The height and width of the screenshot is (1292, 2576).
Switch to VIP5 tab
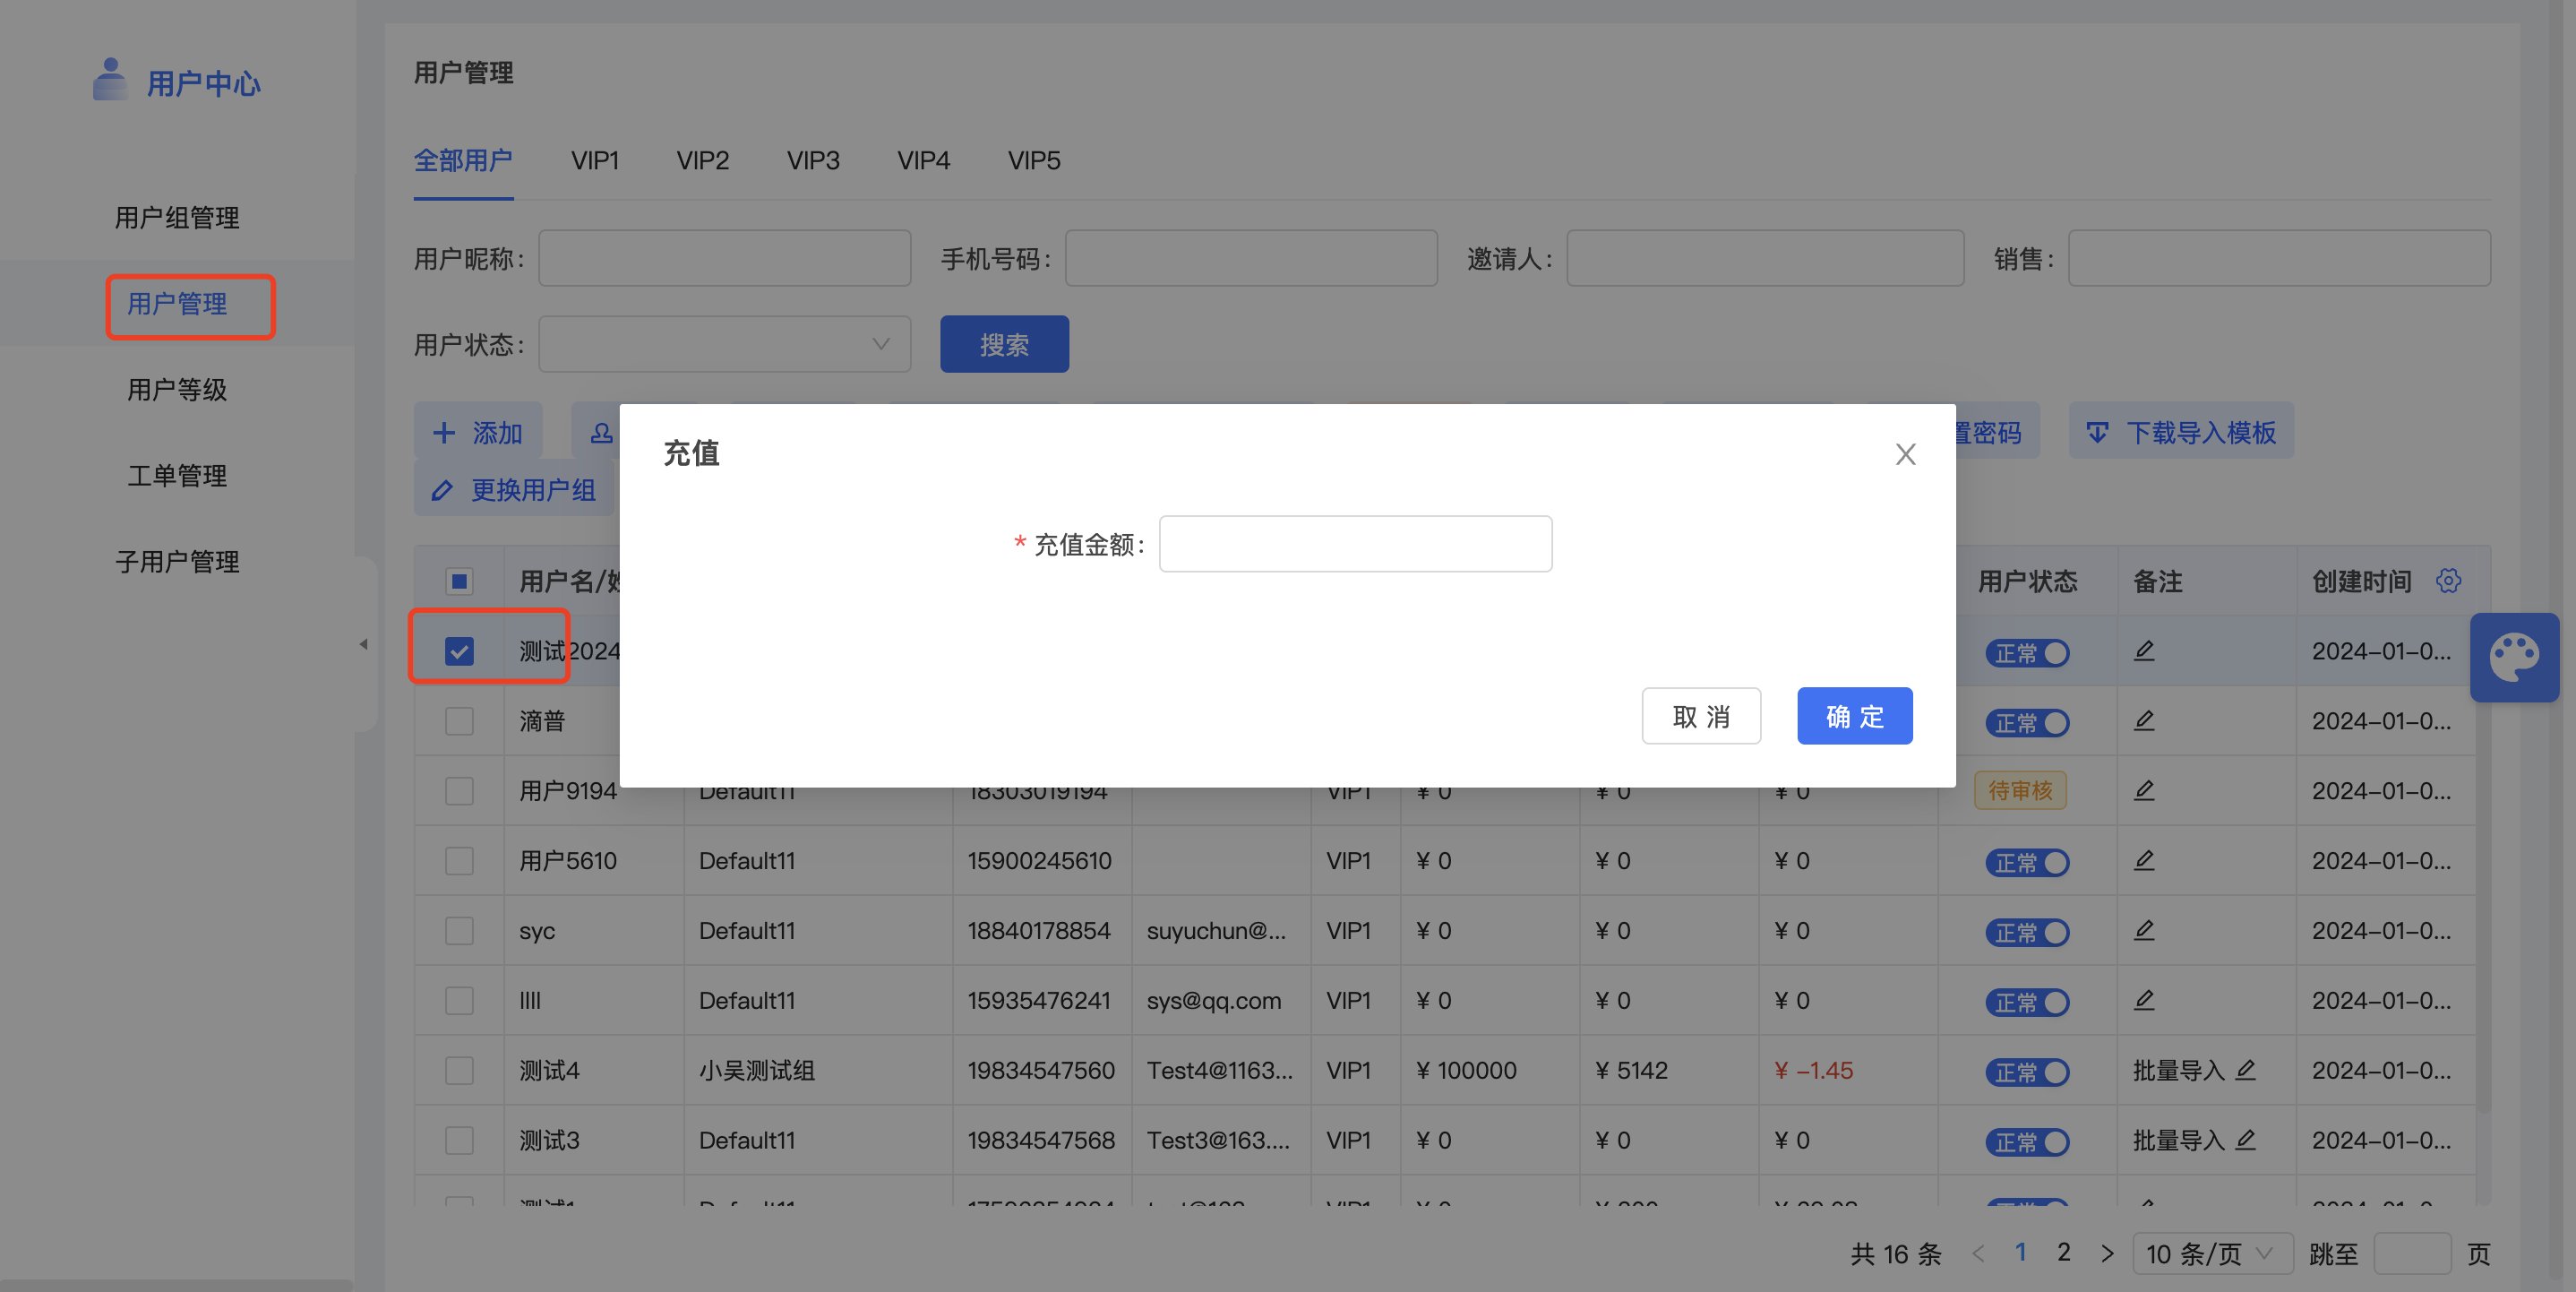click(1034, 160)
